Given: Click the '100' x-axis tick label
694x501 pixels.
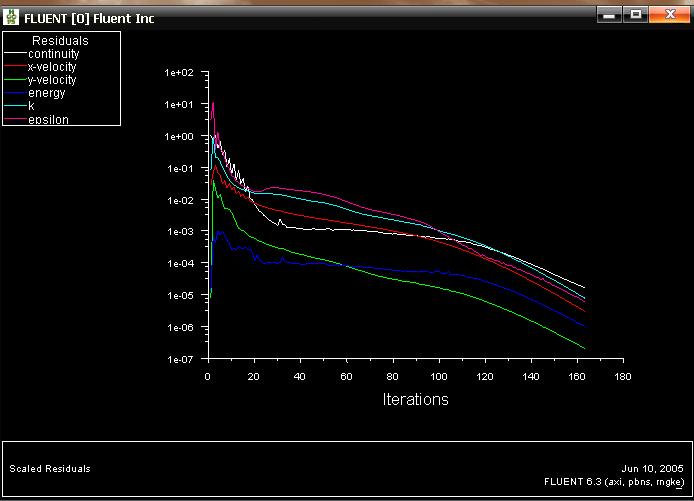Looking at the screenshot, I should 439,377.
